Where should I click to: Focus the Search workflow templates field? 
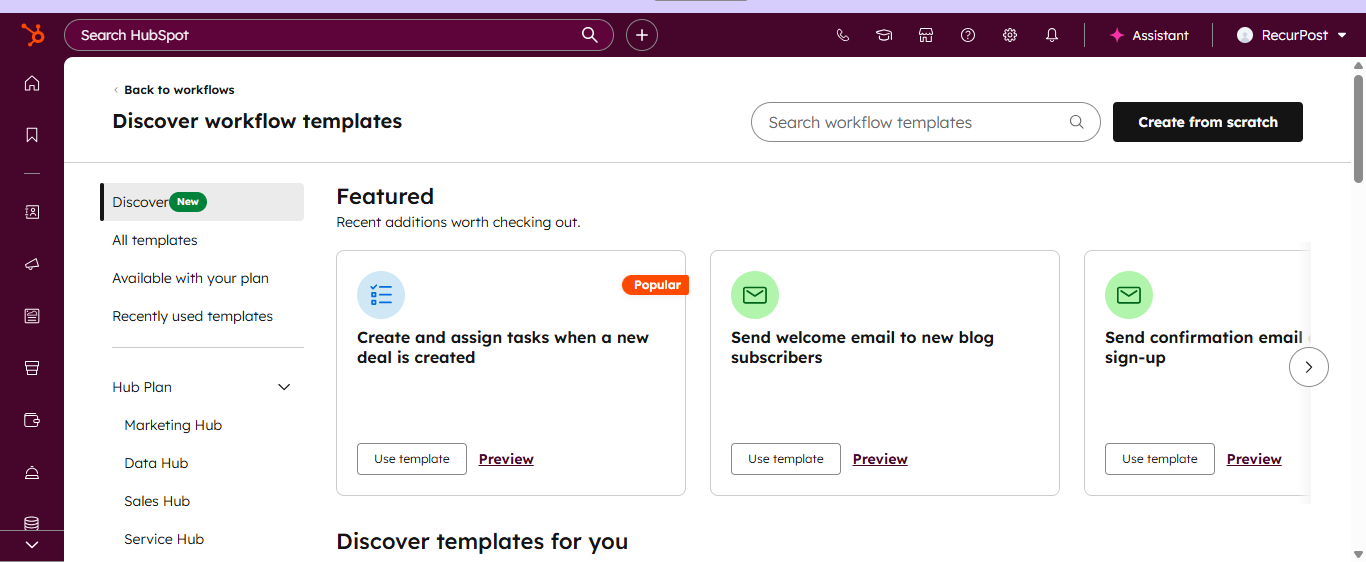pyautogui.click(x=926, y=122)
